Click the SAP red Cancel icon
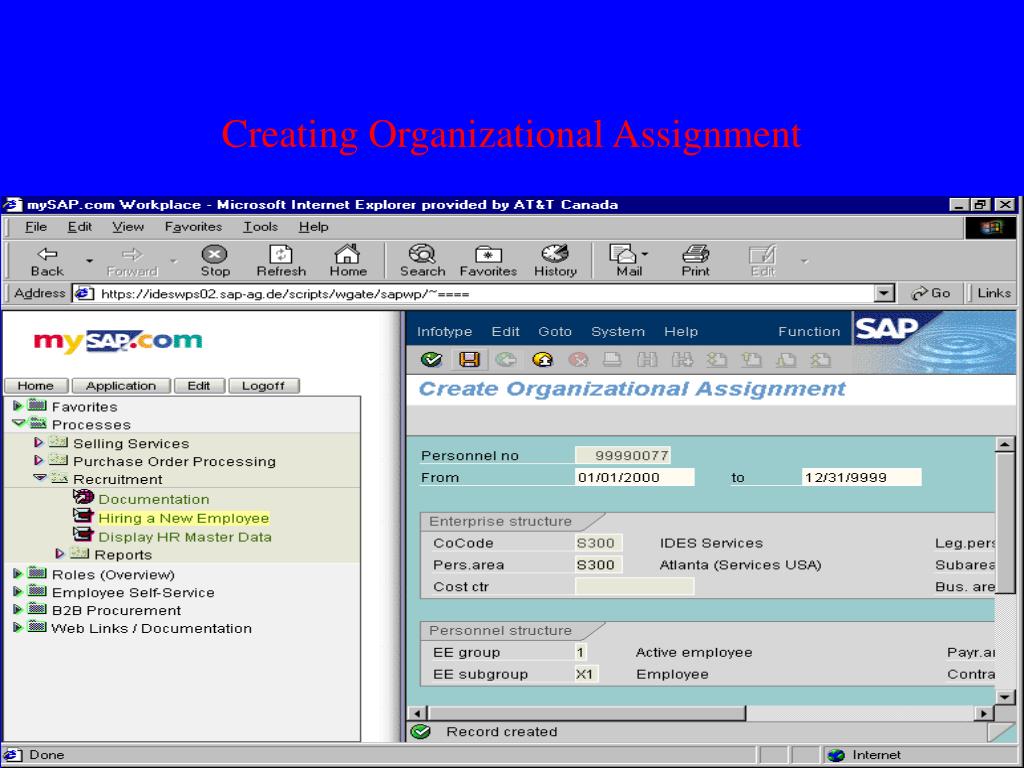The height and width of the screenshot is (768, 1024). click(x=578, y=359)
